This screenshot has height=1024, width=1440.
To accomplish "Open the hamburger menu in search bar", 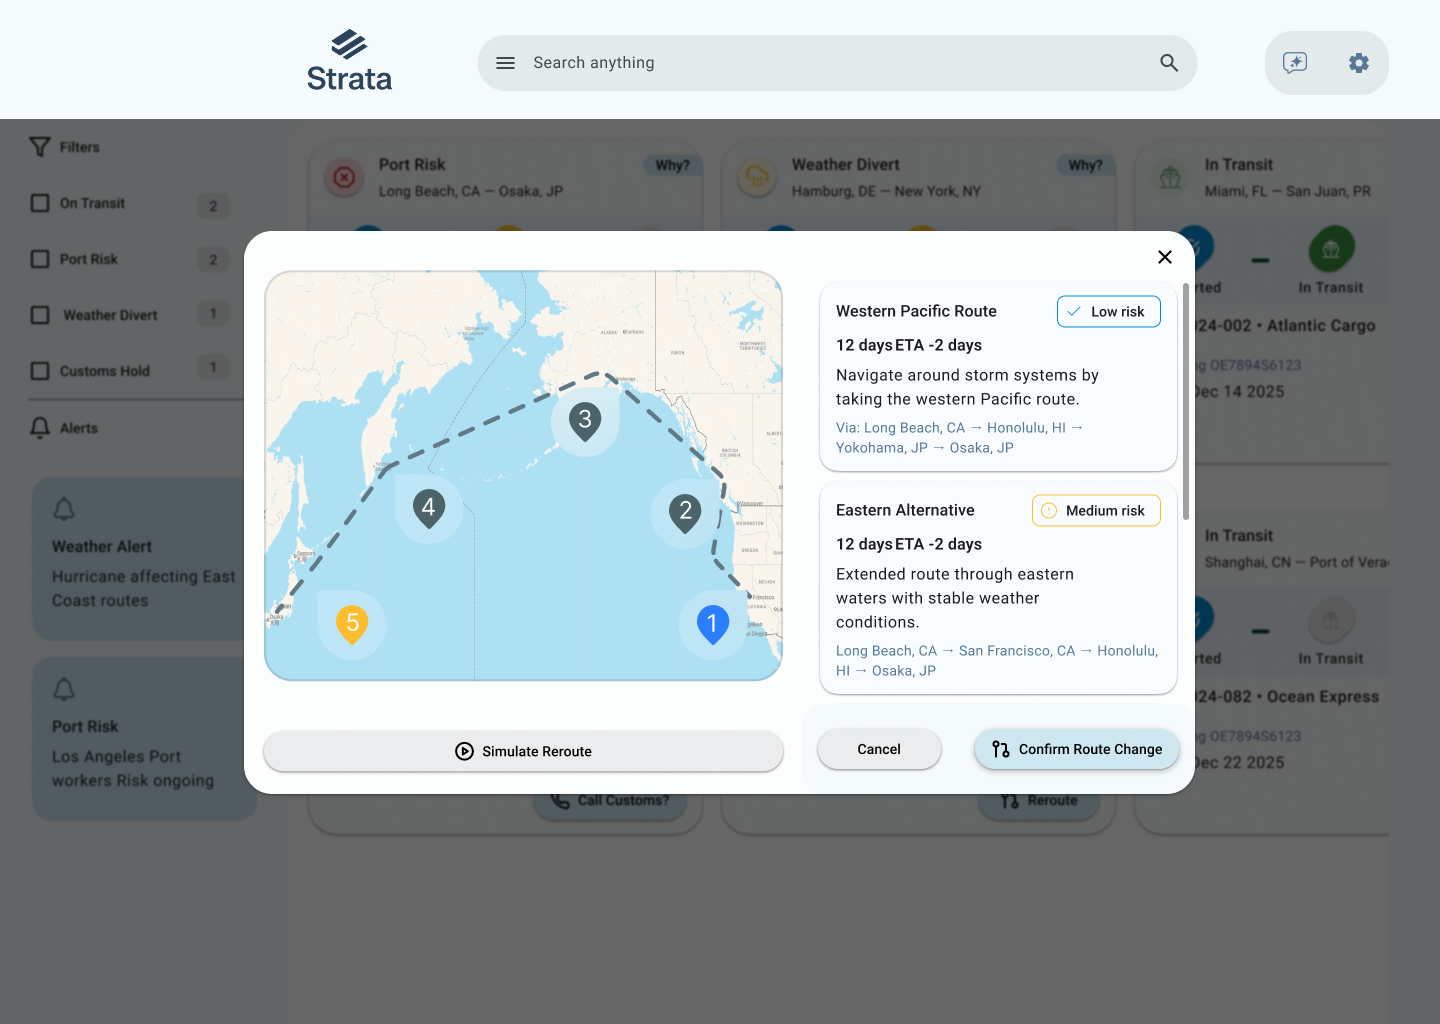I will [x=506, y=63].
